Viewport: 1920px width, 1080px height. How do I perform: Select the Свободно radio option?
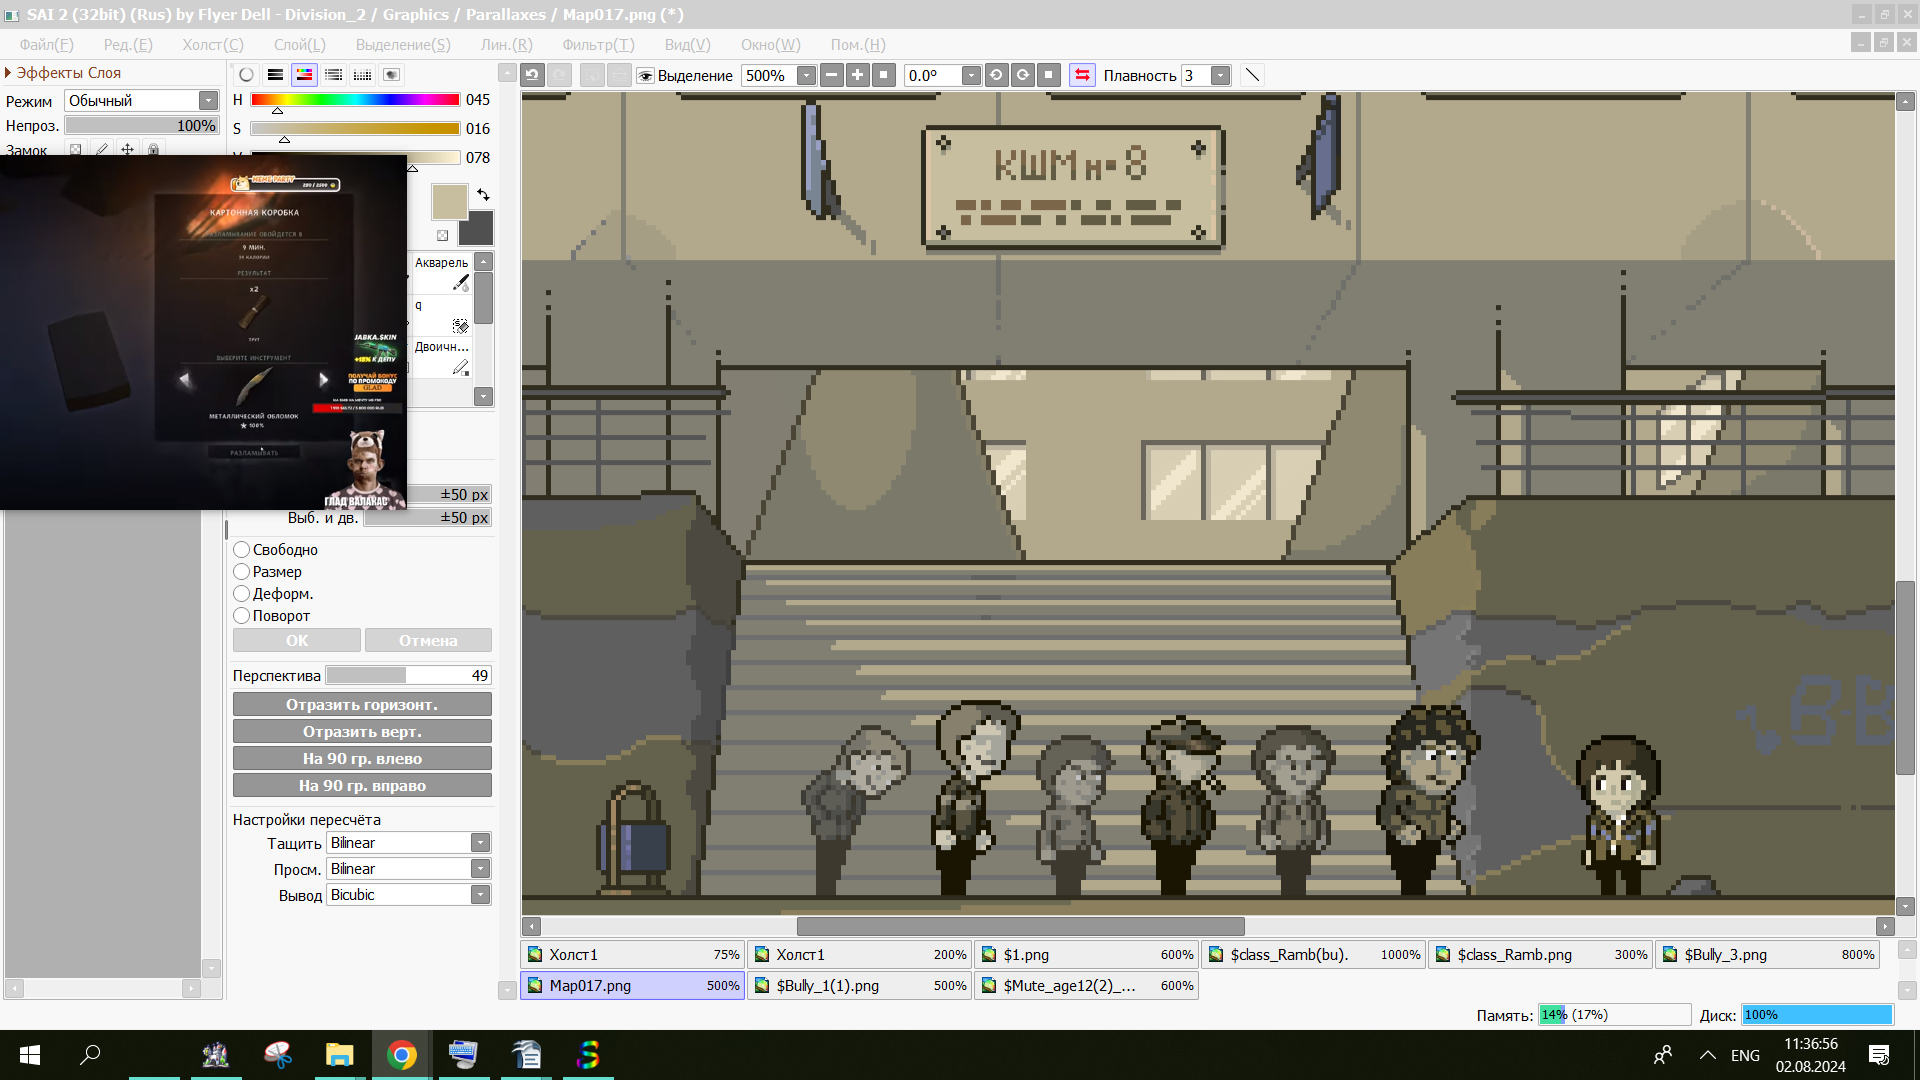click(x=242, y=550)
